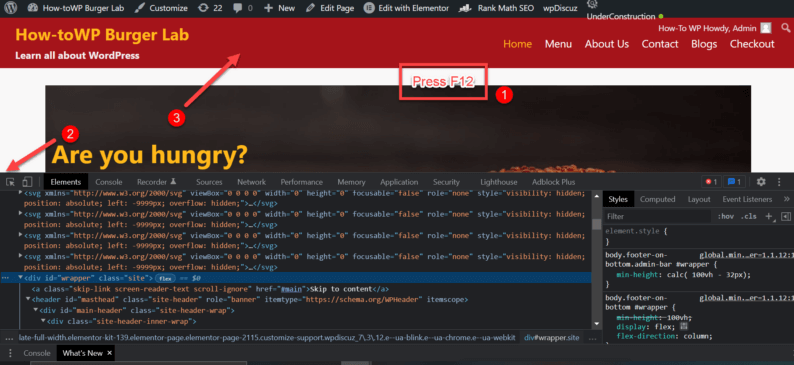Open the Memory panel tab
Image resolution: width=794 pixels, height=365 pixels.
pos(351,182)
